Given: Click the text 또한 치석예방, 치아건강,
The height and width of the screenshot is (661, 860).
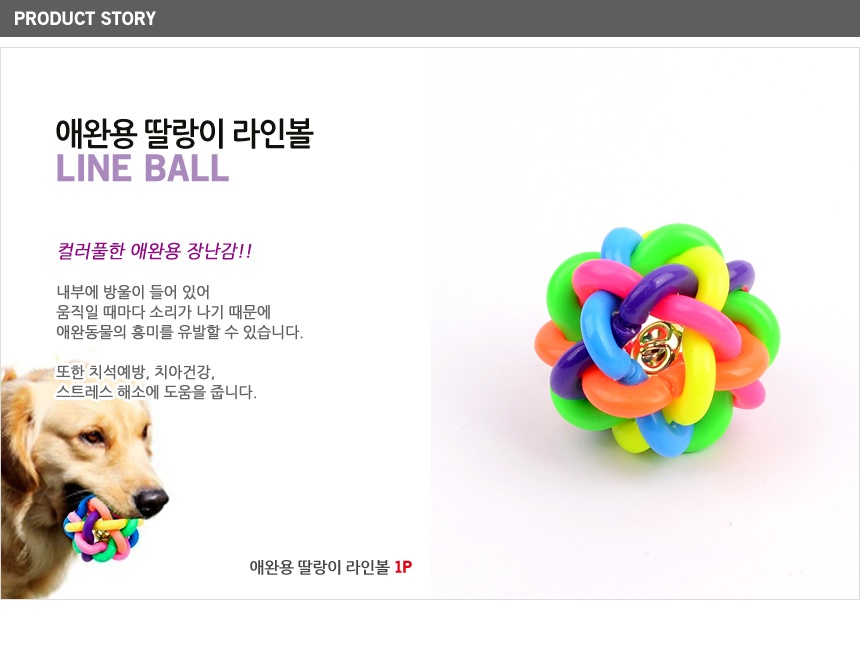Looking at the screenshot, I should 135,371.
